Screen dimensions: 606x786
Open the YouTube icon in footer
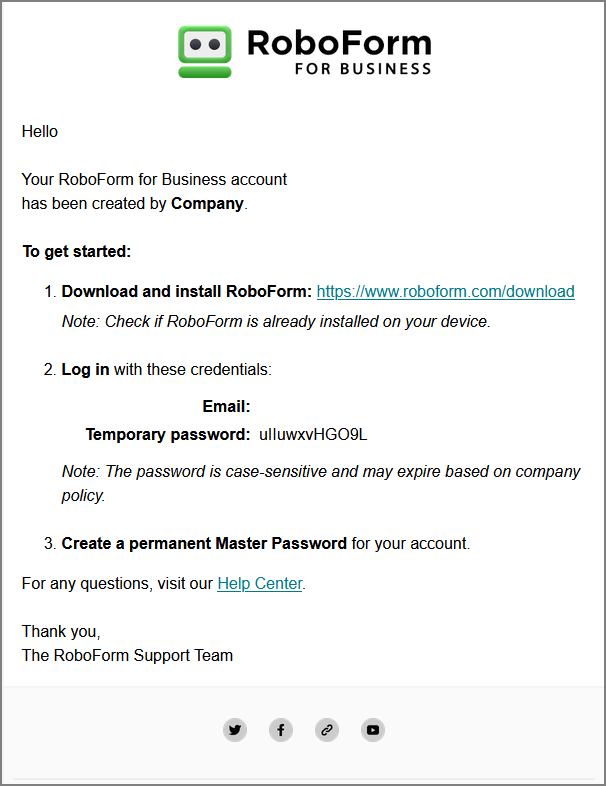coord(373,730)
